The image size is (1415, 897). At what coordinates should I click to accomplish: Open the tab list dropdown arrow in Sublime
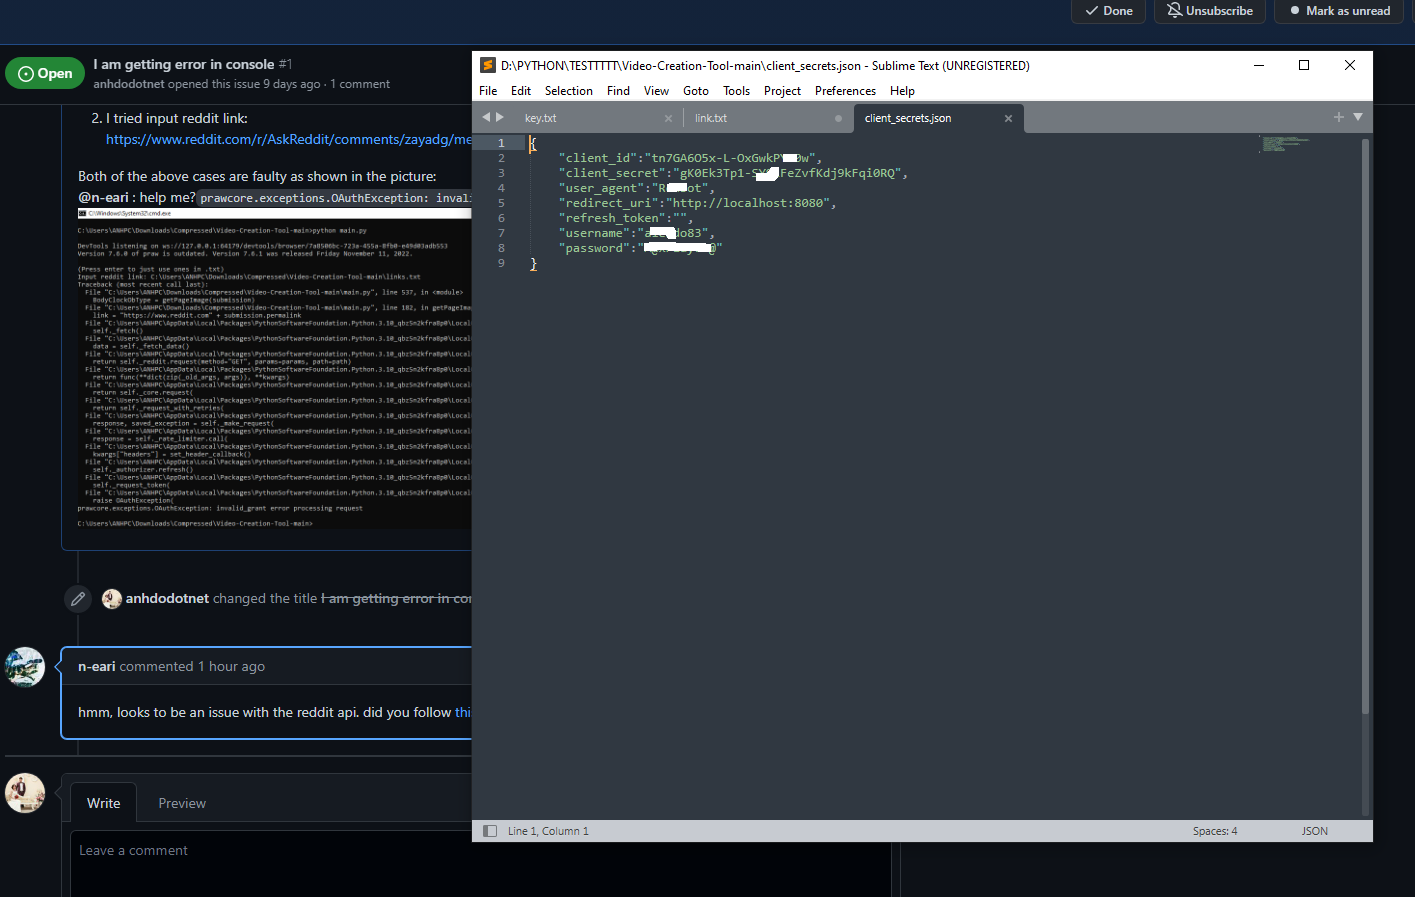[x=1358, y=117]
